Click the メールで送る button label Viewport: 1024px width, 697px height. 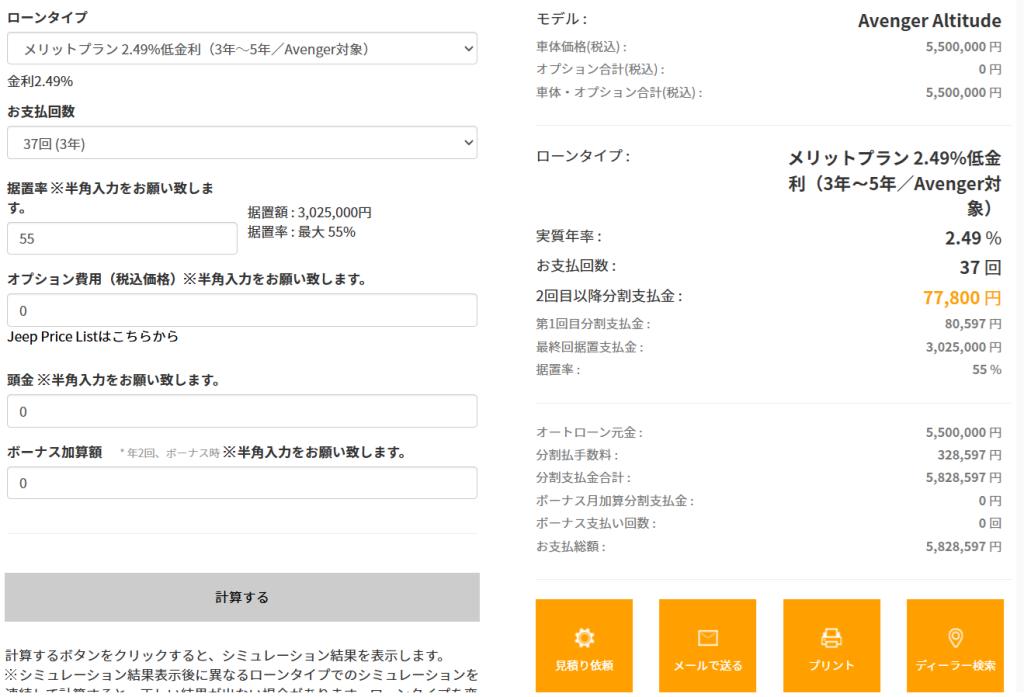click(x=708, y=665)
